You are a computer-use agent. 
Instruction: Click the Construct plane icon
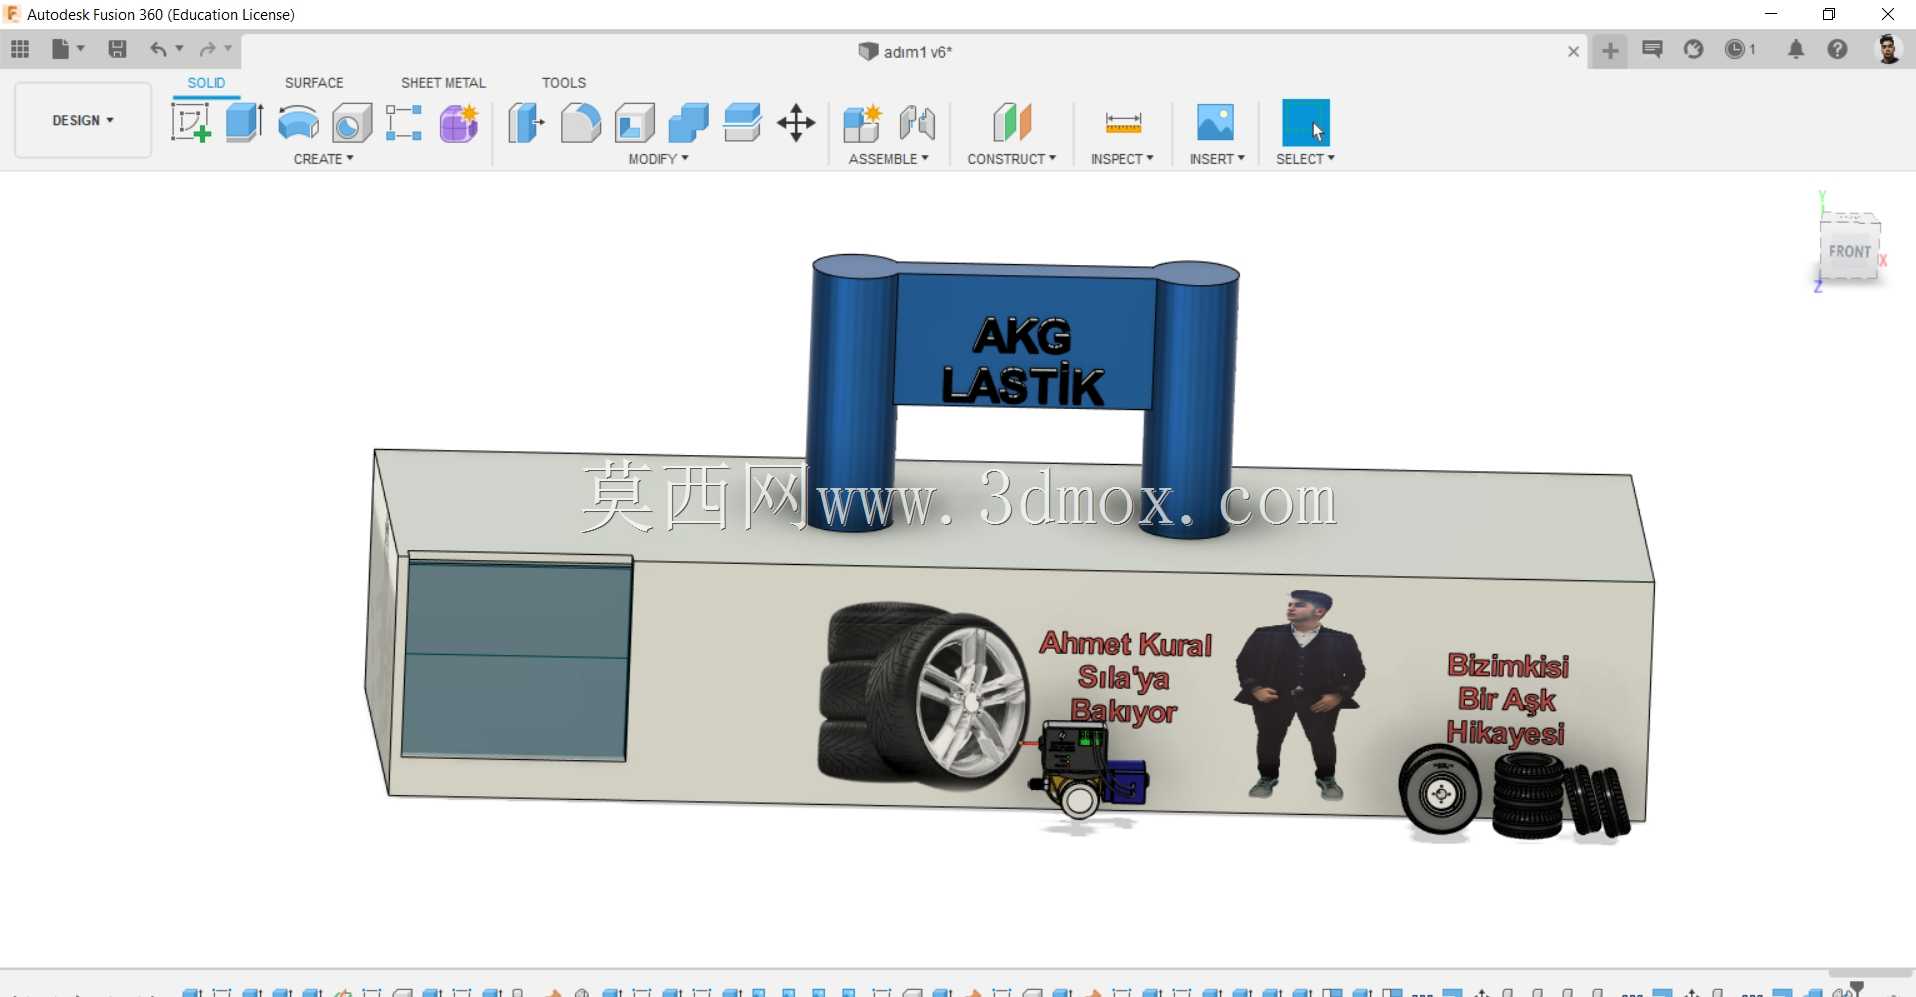tap(1012, 123)
